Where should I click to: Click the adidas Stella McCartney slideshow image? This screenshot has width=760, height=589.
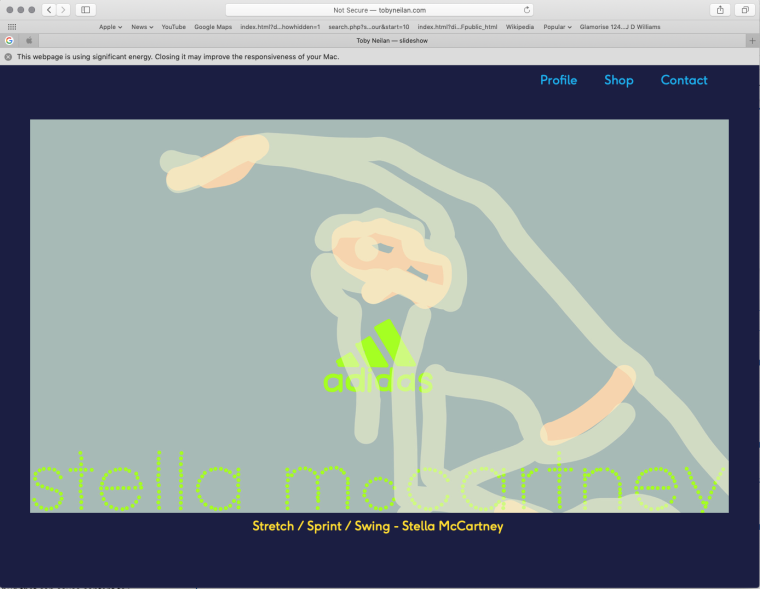[379, 316]
